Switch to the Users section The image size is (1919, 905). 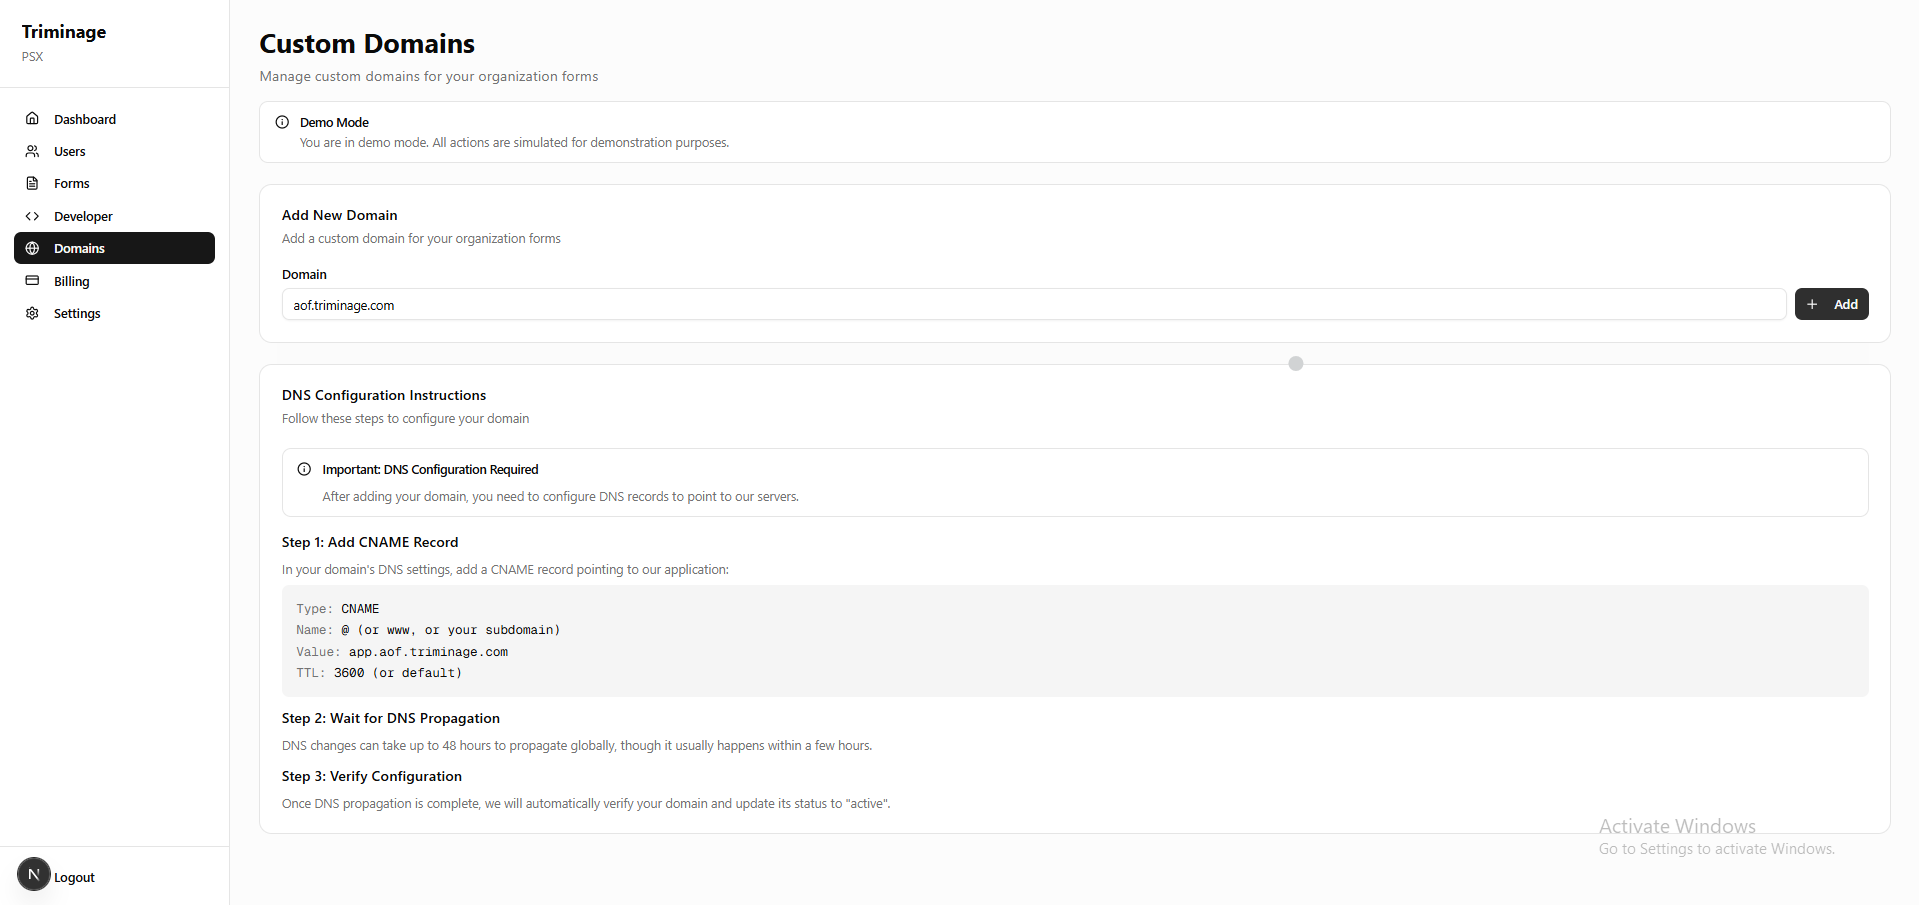click(69, 150)
